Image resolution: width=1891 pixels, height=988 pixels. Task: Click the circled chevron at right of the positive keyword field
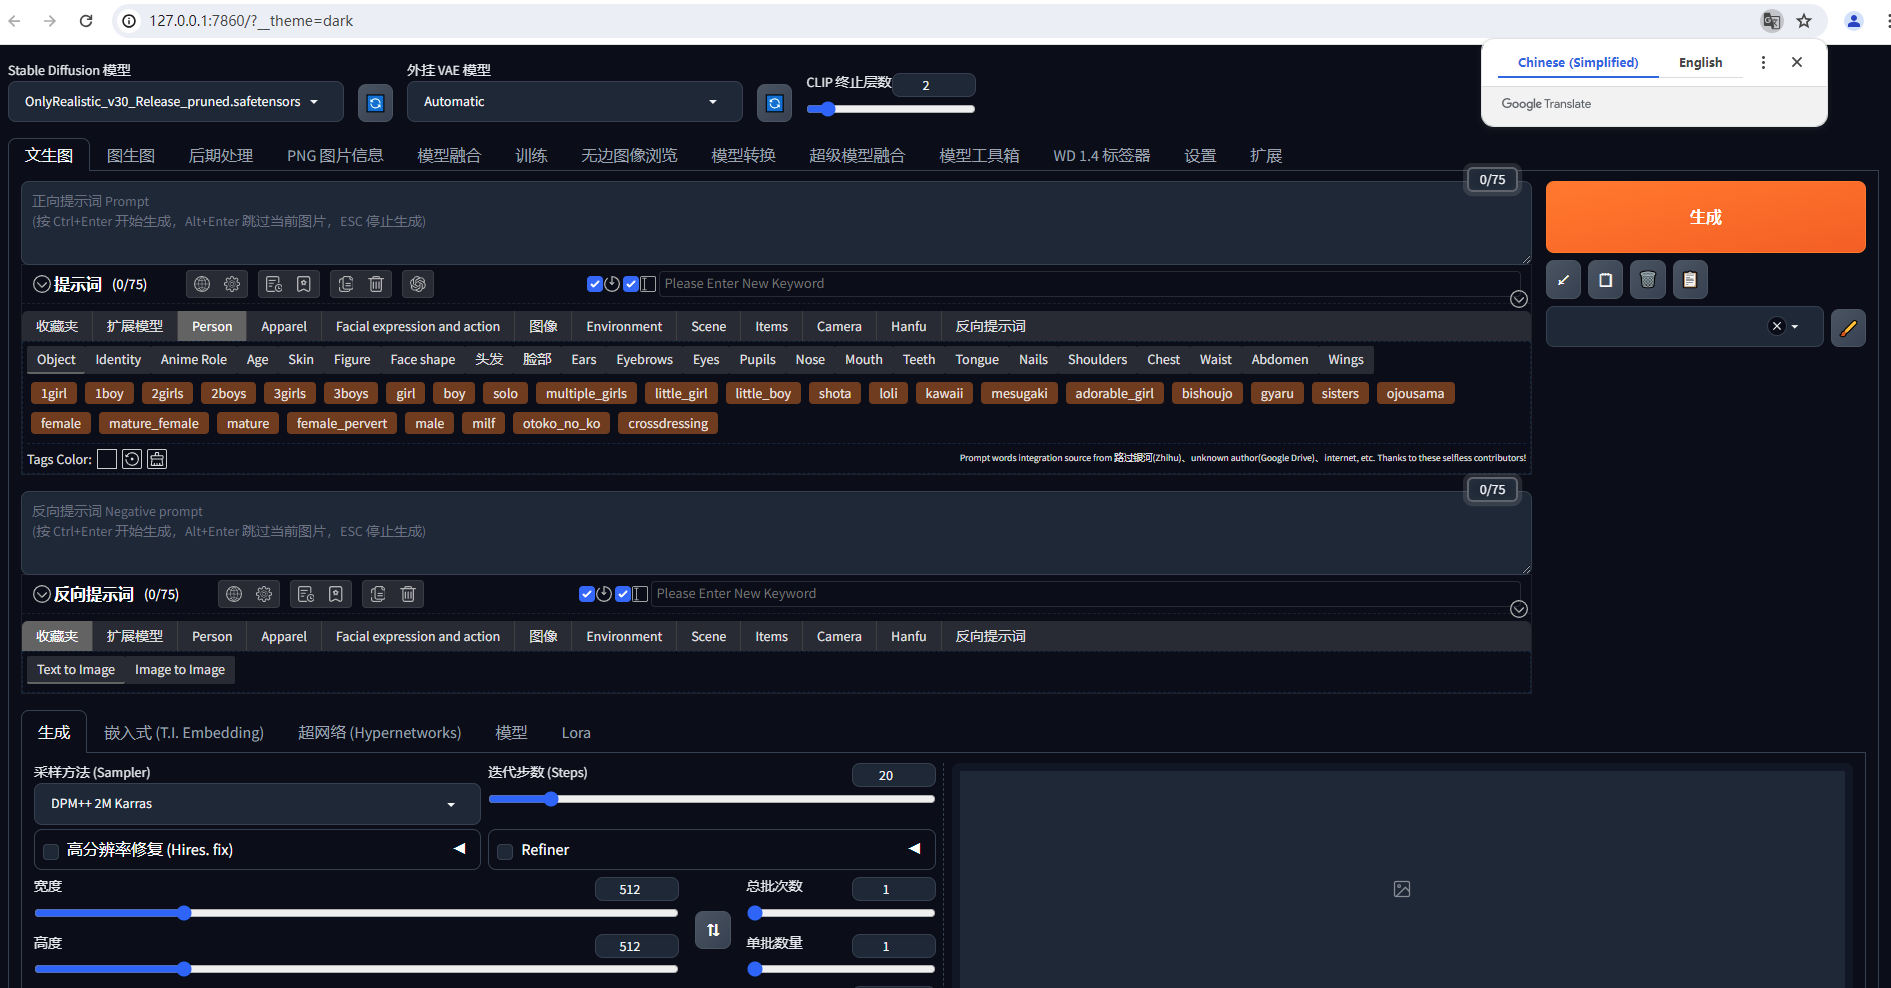(1518, 299)
